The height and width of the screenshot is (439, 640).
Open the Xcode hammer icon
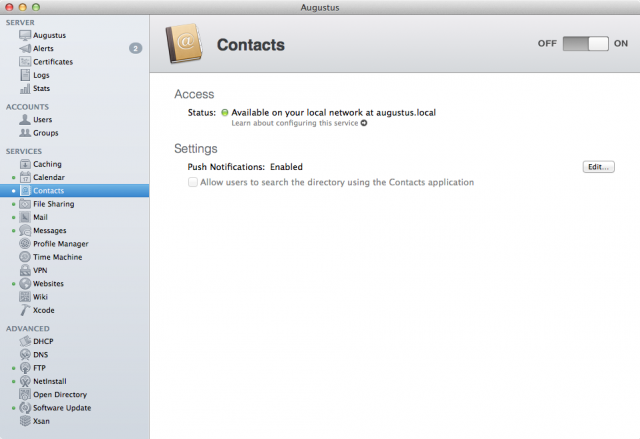coord(25,310)
